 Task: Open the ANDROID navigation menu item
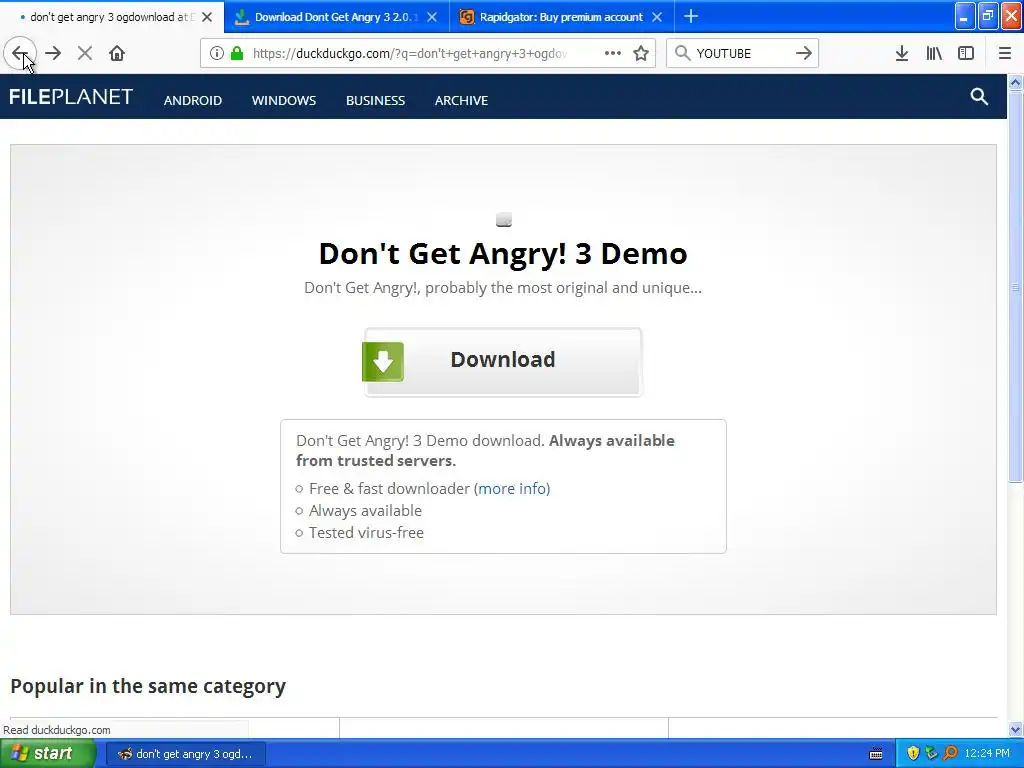[x=193, y=101]
